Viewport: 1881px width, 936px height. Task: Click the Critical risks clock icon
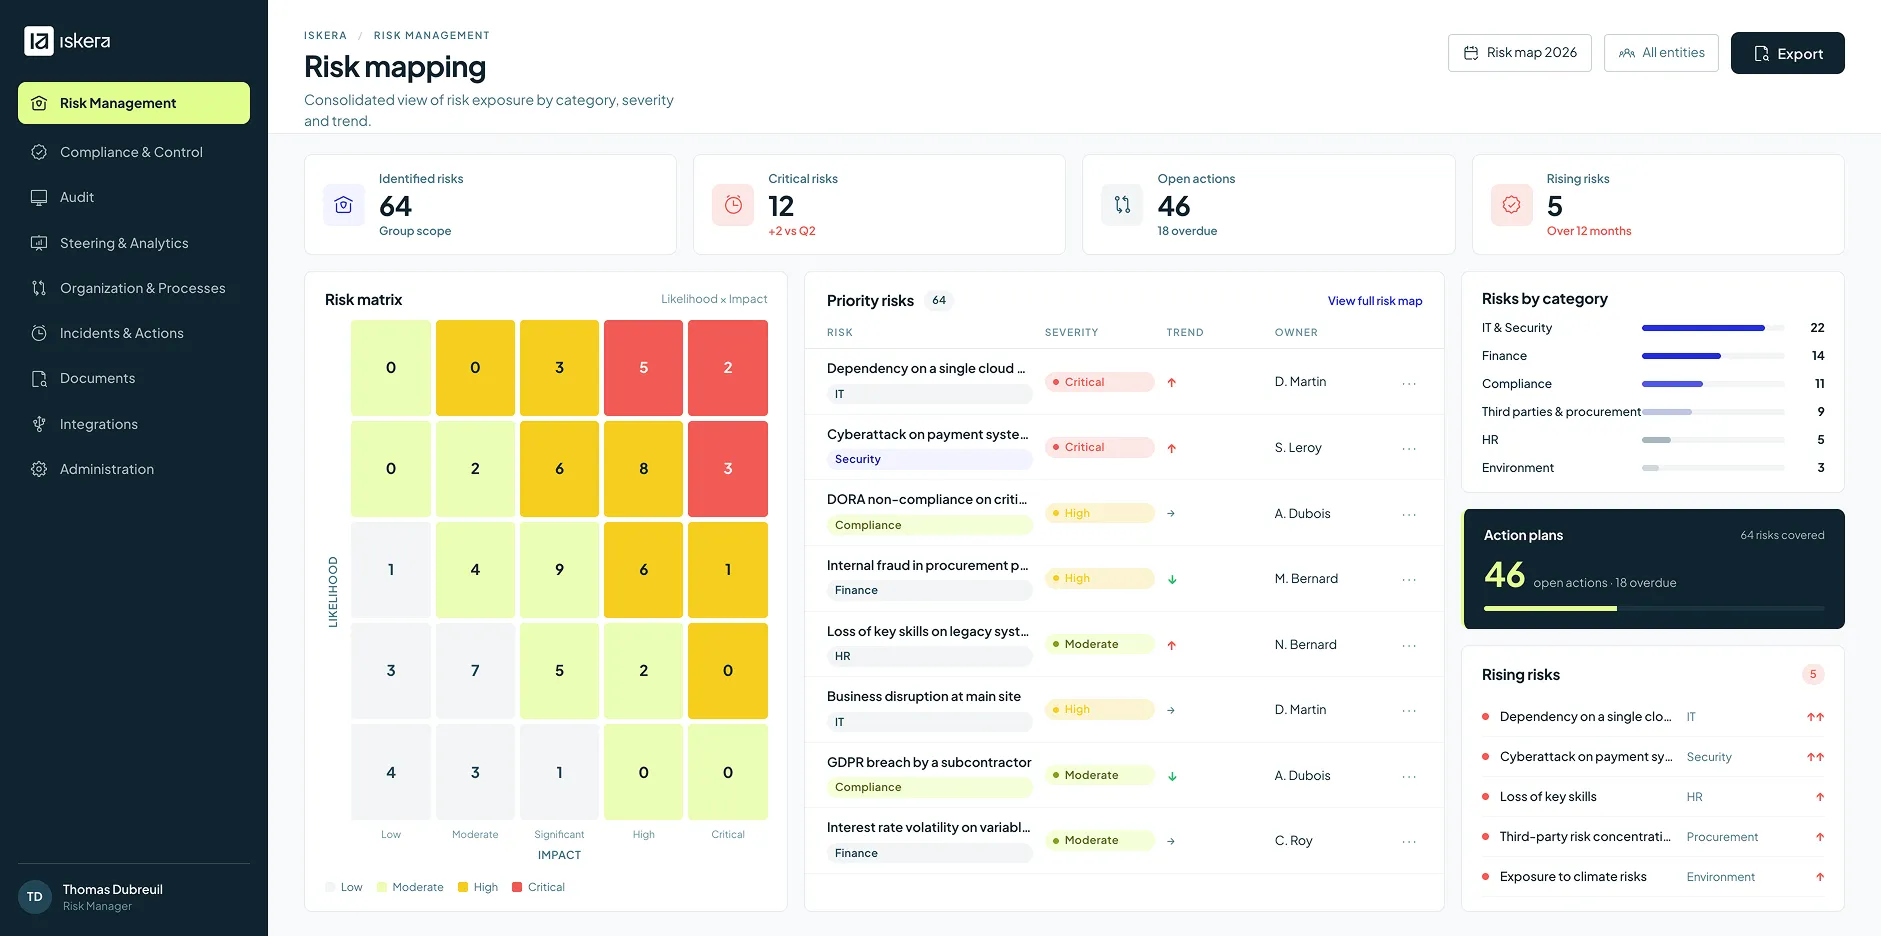pos(733,205)
